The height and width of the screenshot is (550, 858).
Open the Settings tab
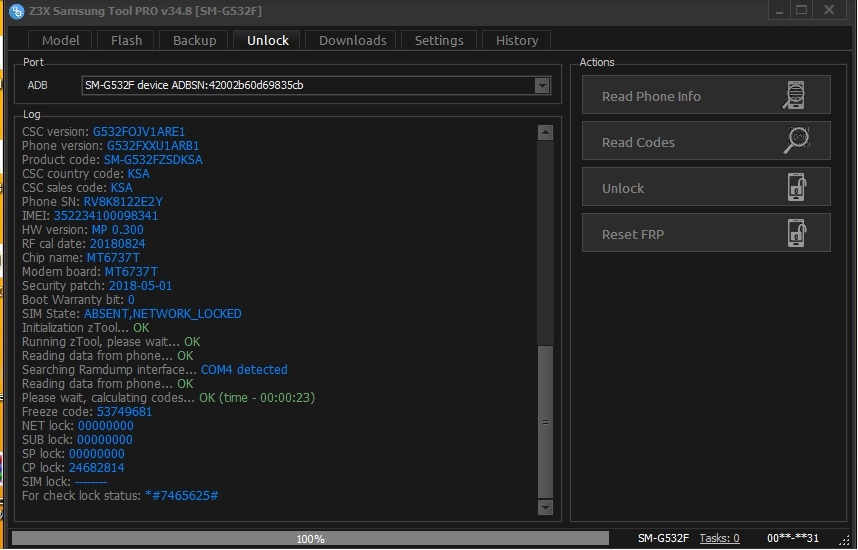(x=439, y=40)
